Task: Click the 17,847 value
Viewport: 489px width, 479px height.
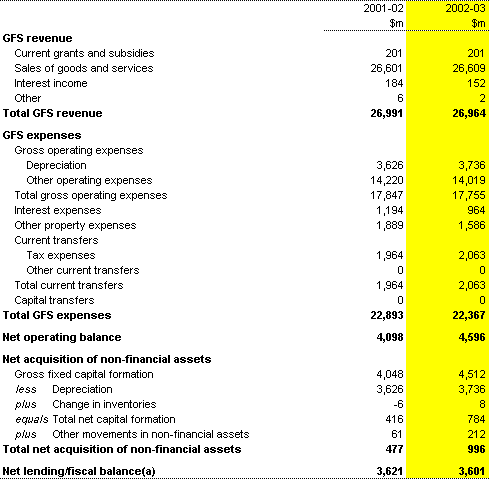Action: tap(387, 195)
